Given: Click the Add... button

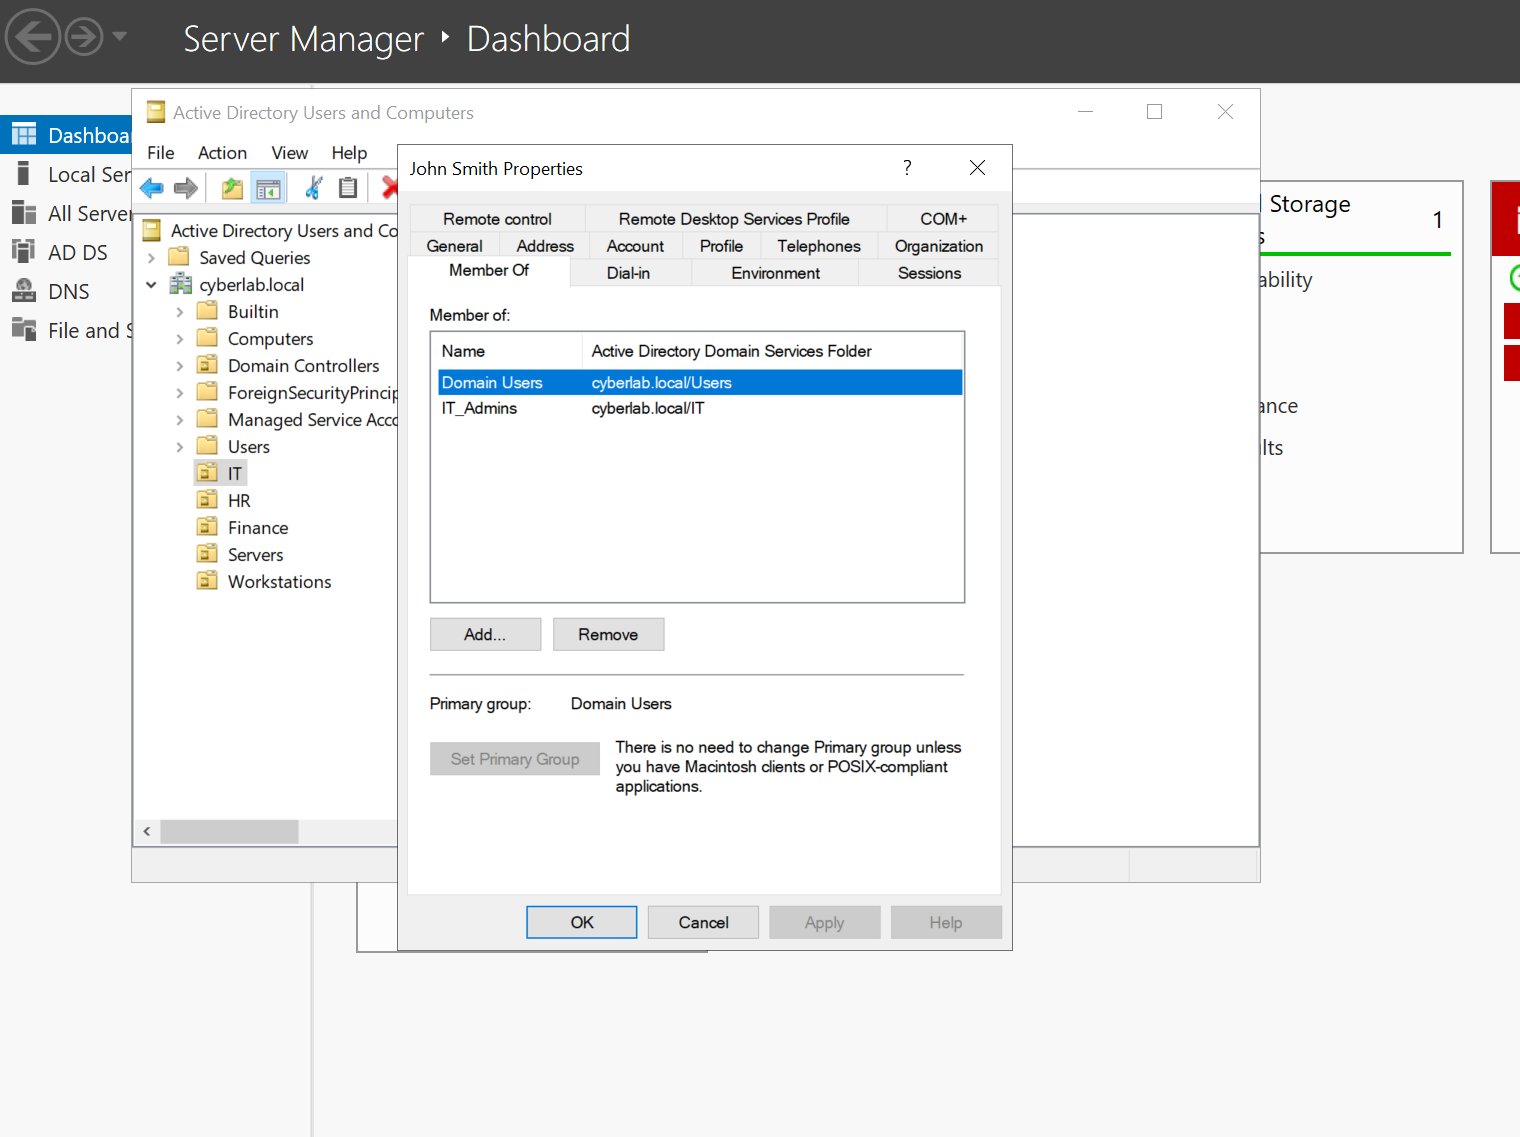Looking at the screenshot, I should [485, 635].
